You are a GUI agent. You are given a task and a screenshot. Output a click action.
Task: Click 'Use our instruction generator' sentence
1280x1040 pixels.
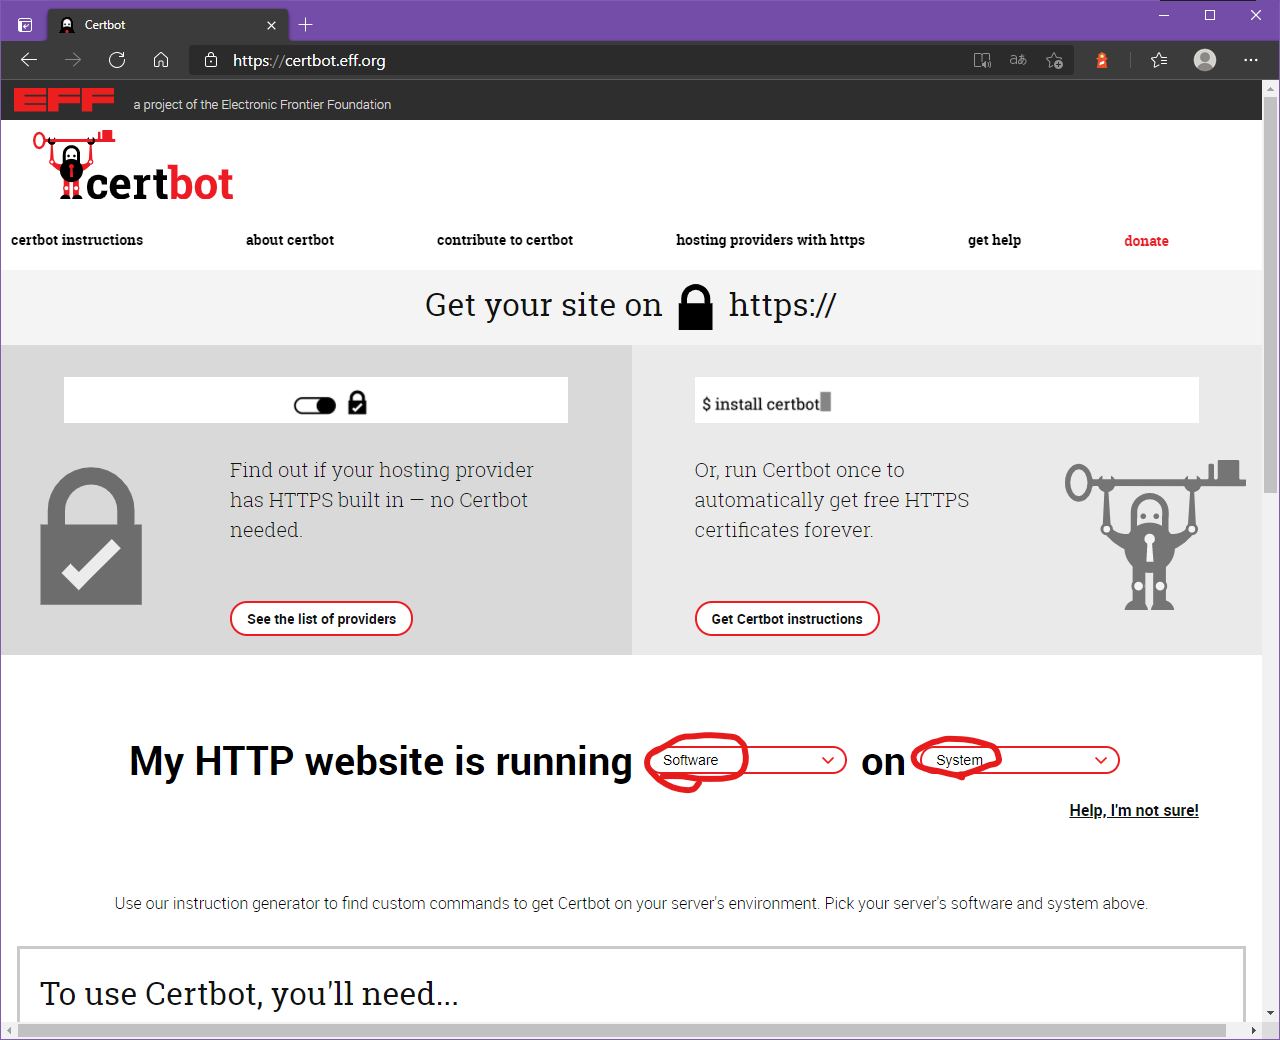point(631,903)
